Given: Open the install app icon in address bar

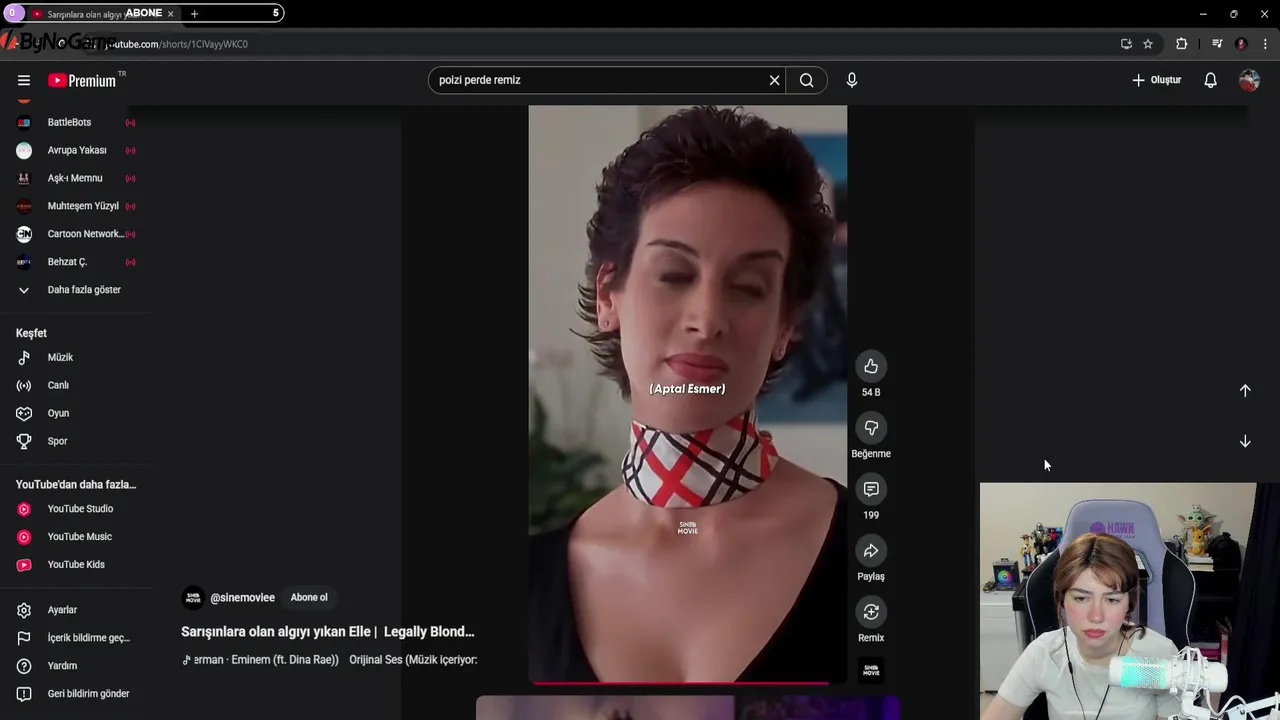Looking at the screenshot, I should 1126,44.
